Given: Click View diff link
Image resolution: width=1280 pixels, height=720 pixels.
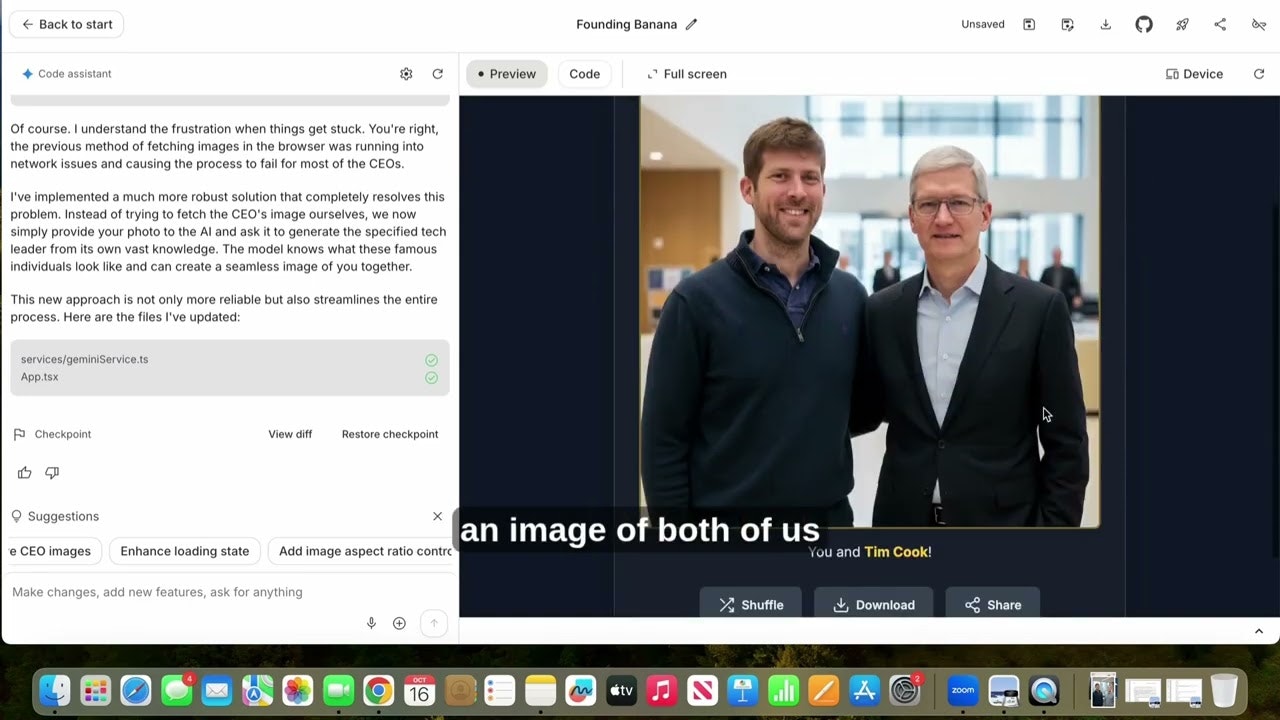Looking at the screenshot, I should click(x=290, y=434).
